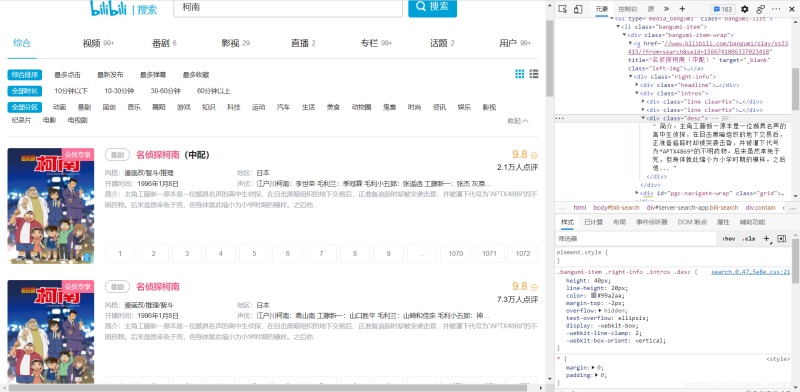This screenshot has width=800, height=392.
Task: Collapse the div class="intros" node
Action: point(637,93)
